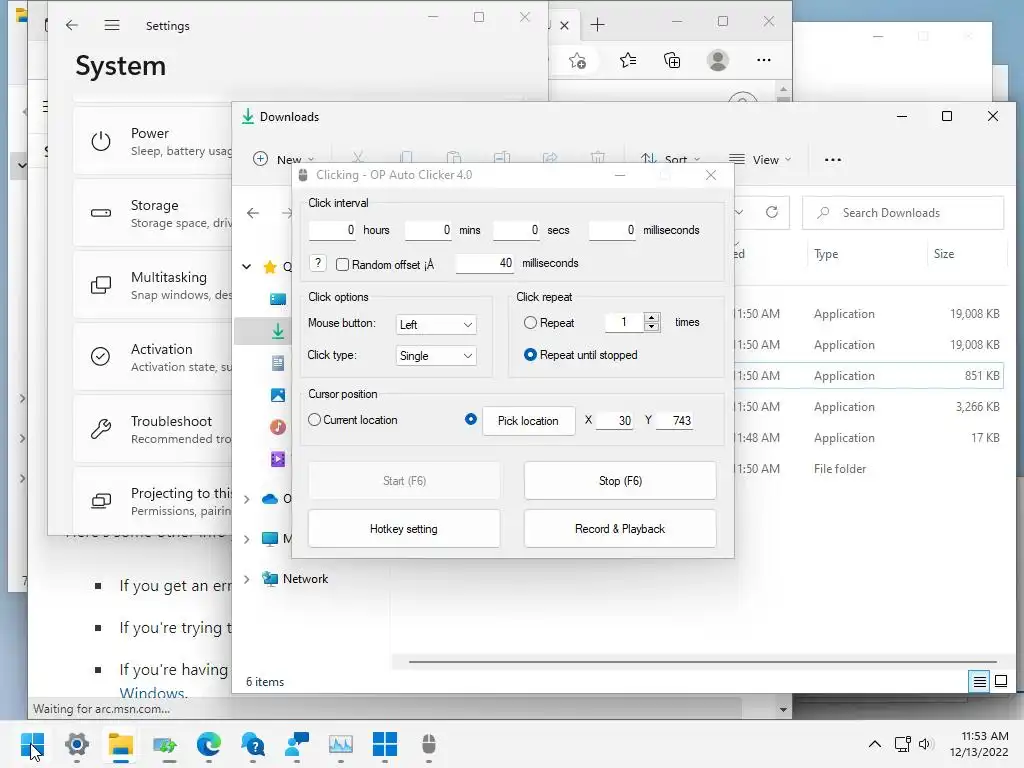This screenshot has width=1024, height=768.
Task: Go back in Settings window
Action: coord(72,25)
